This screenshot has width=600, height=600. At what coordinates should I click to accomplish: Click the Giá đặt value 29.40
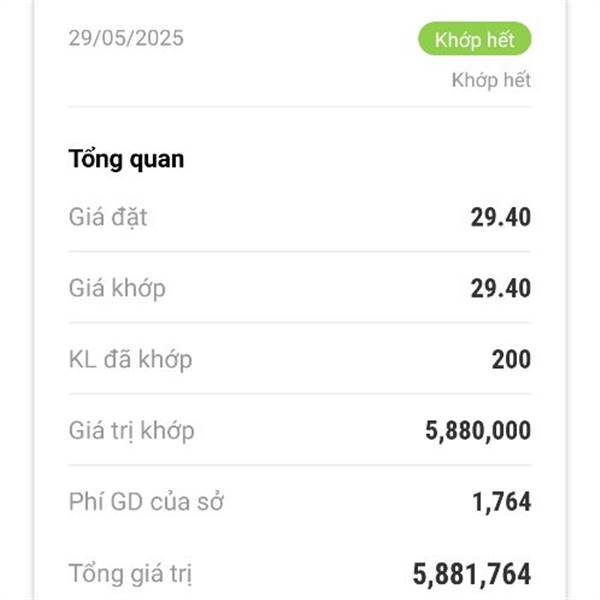(x=500, y=217)
